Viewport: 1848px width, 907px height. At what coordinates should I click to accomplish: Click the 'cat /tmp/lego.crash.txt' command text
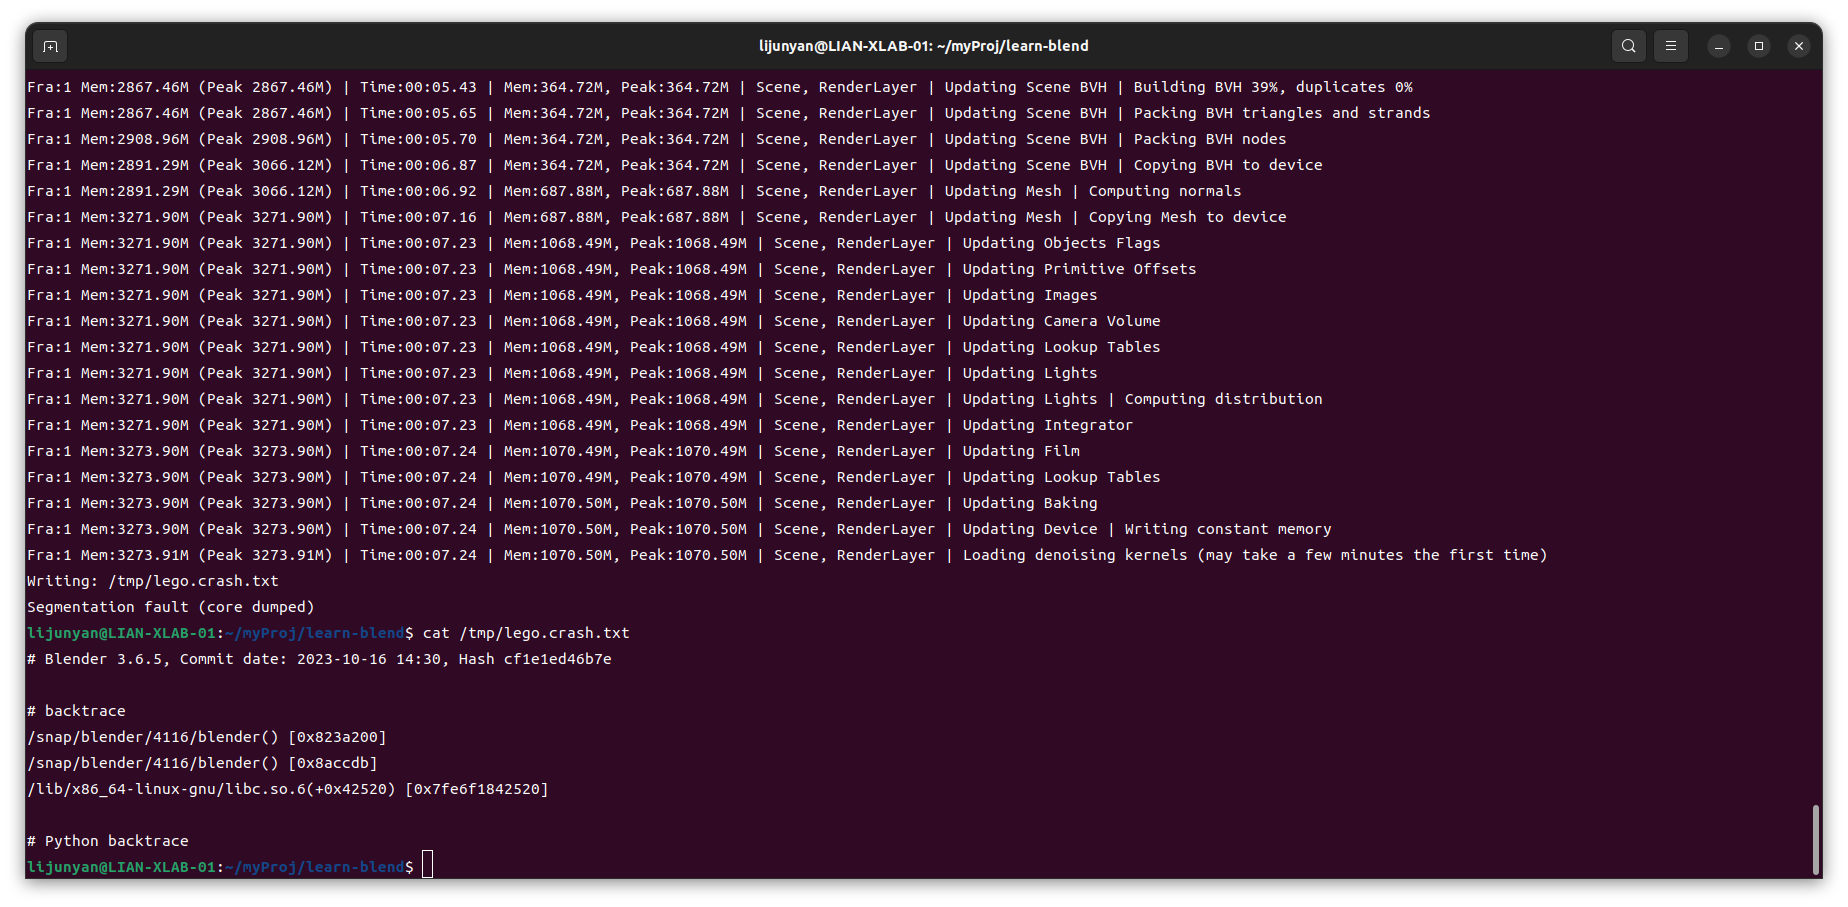click(526, 633)
